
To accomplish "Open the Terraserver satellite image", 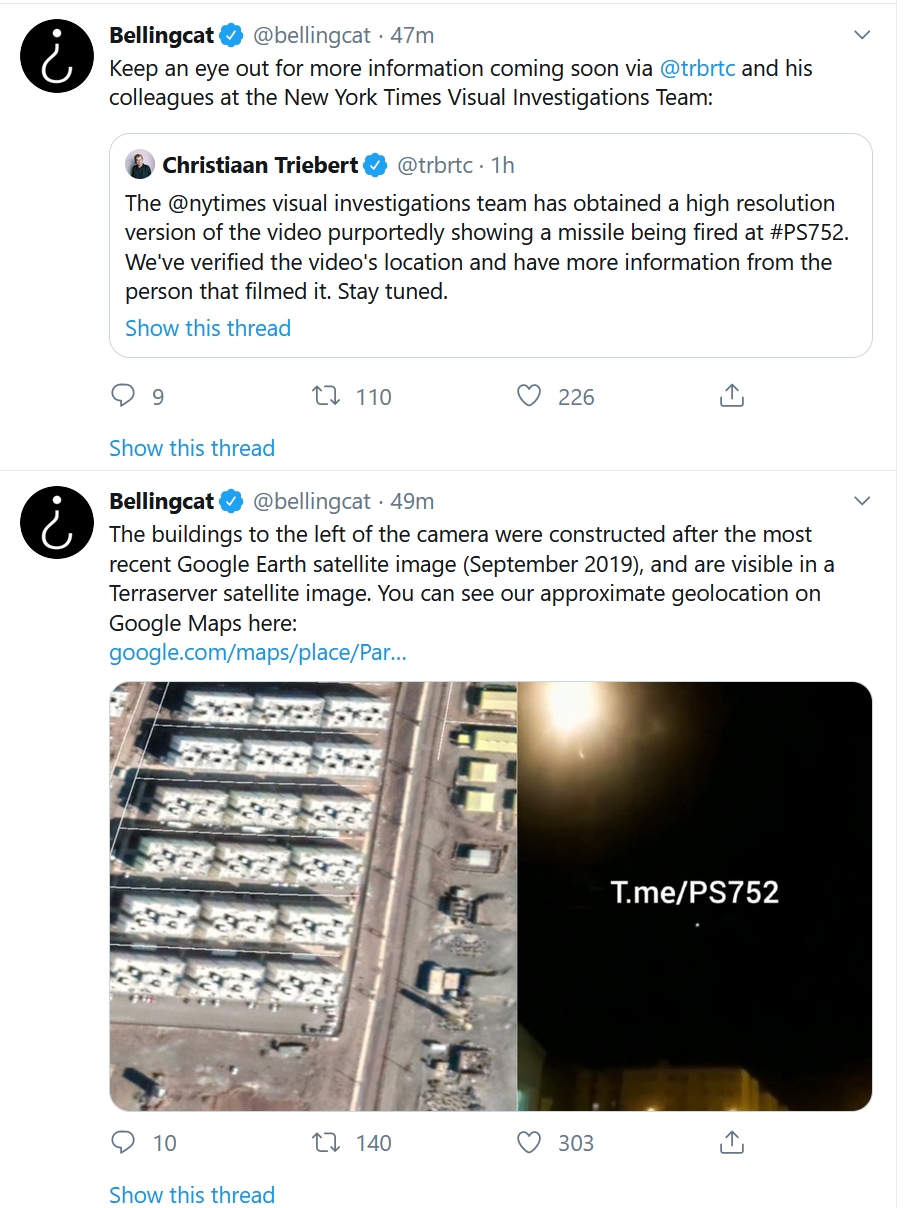I will tap(313, 896).
